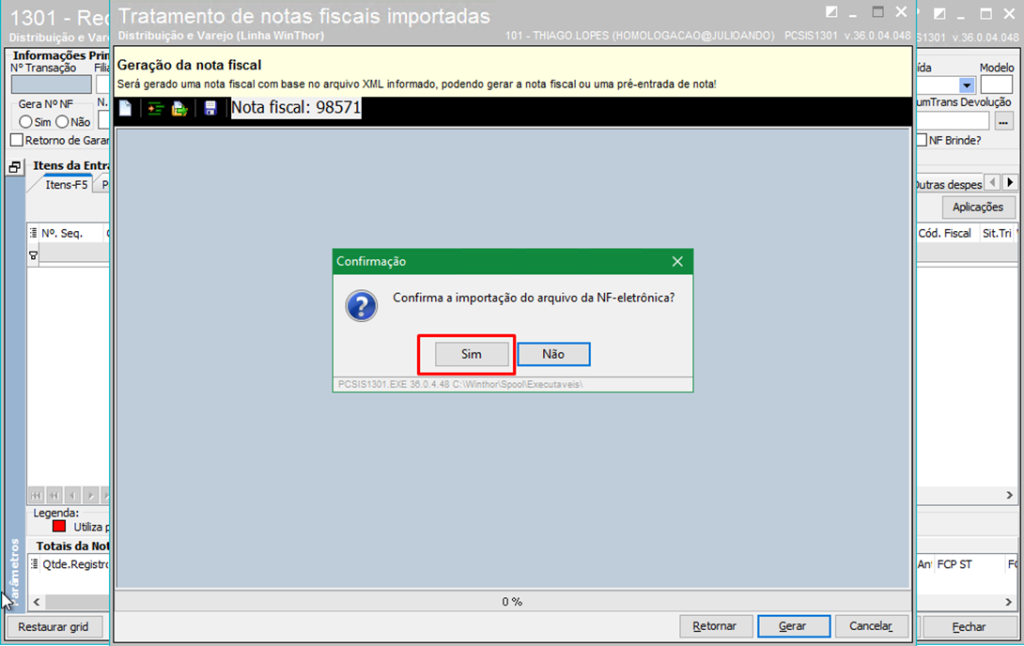This screenshot has height=646, width=1024.
Task: Click the blue question mark icon
Action: pos(361,305)
